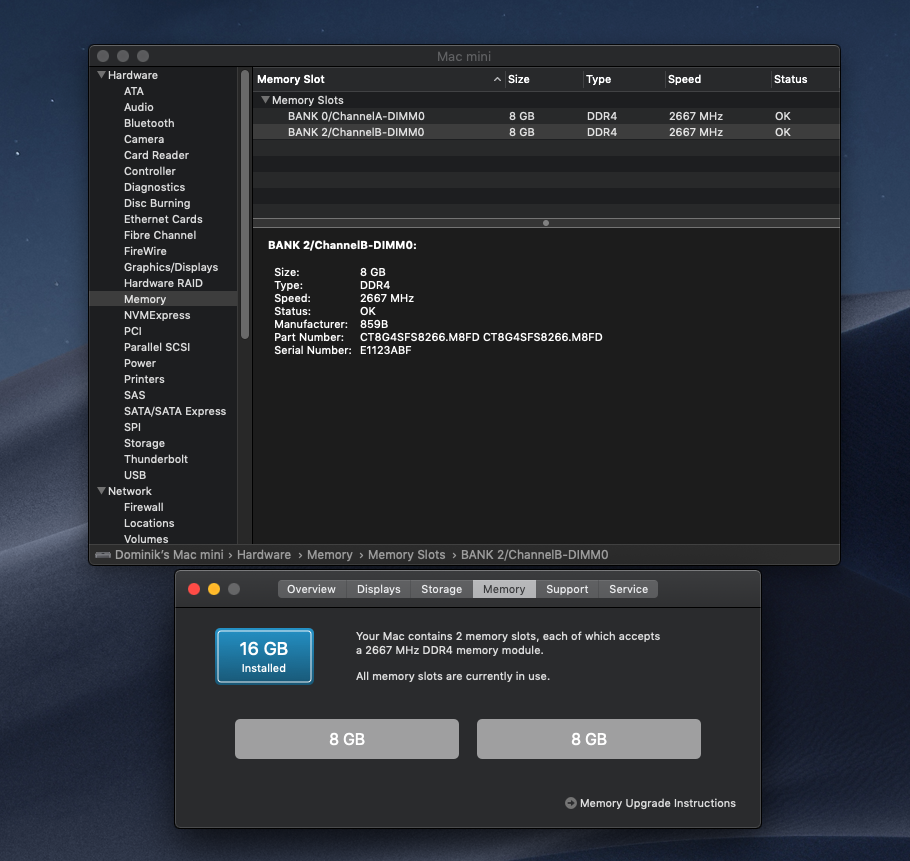Click the serial number E1123ABF
The image size is (910, 861).
[385, 350]
